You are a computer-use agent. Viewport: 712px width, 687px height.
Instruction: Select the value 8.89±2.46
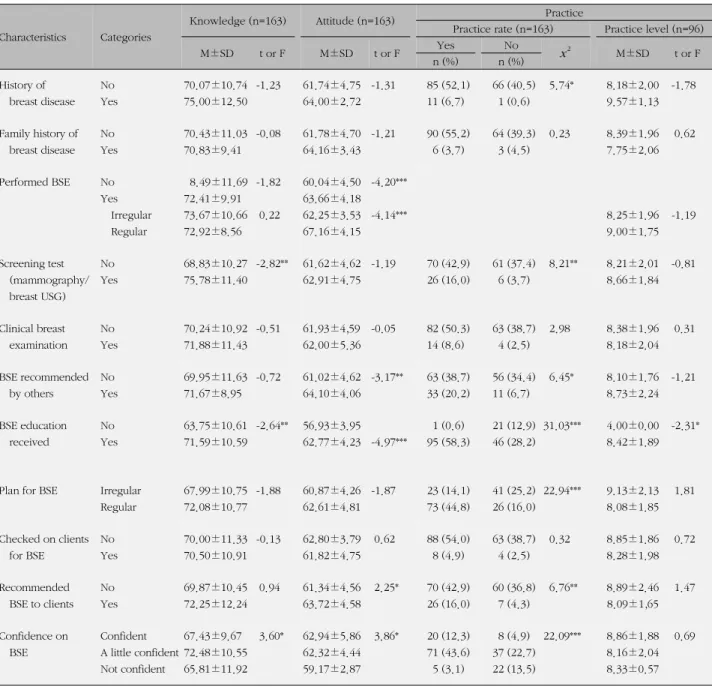pyautogui.click(x=633, y=588)
